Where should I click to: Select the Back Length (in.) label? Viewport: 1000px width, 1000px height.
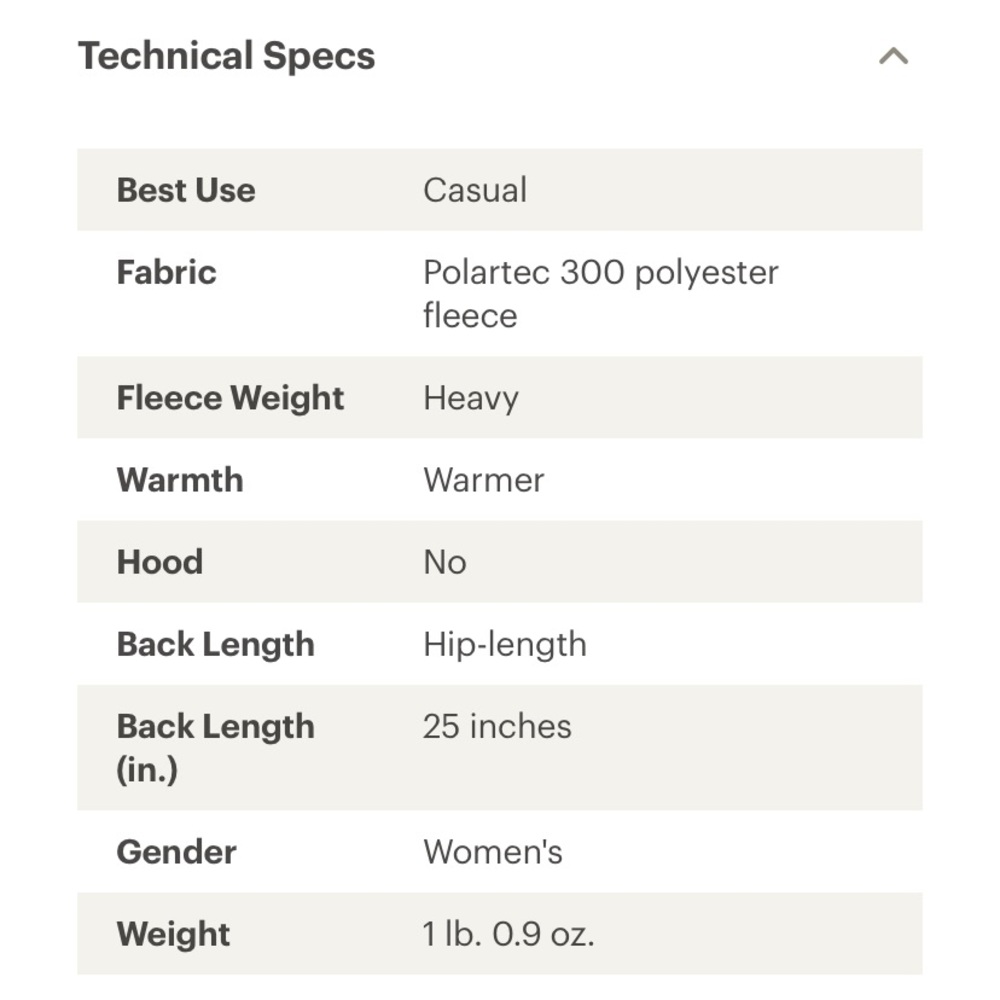[216, 747]
